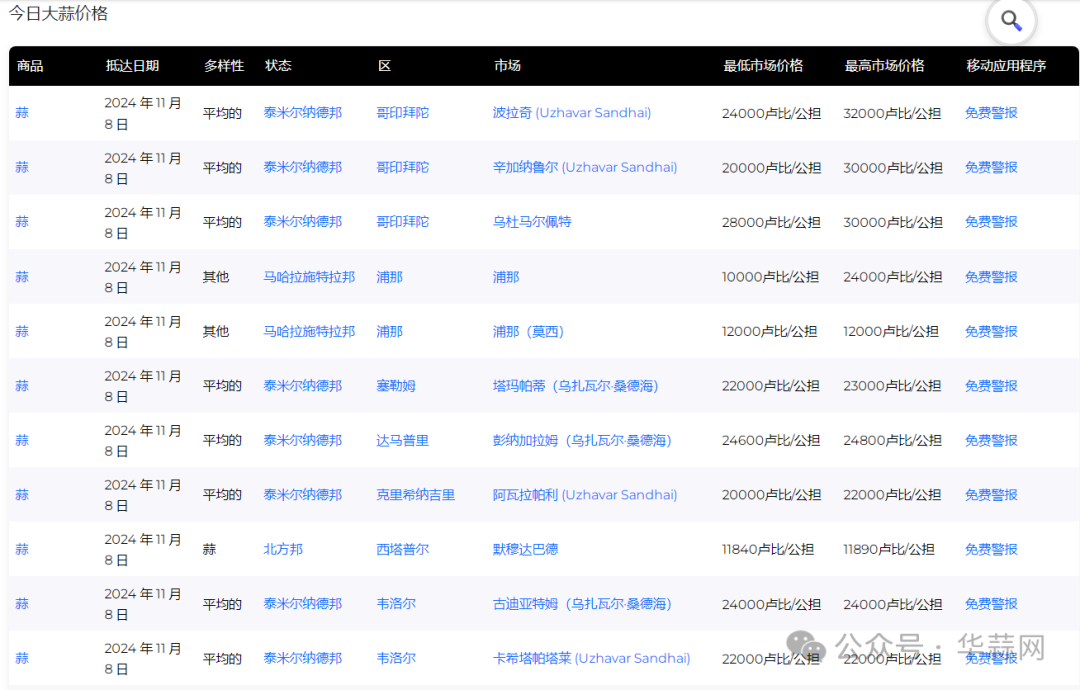Image resolution: width=1080 pixels, height=690 pixels.
Task: Click the 11890卢比/公担 price cell
Action: click(x=889, y=549)
